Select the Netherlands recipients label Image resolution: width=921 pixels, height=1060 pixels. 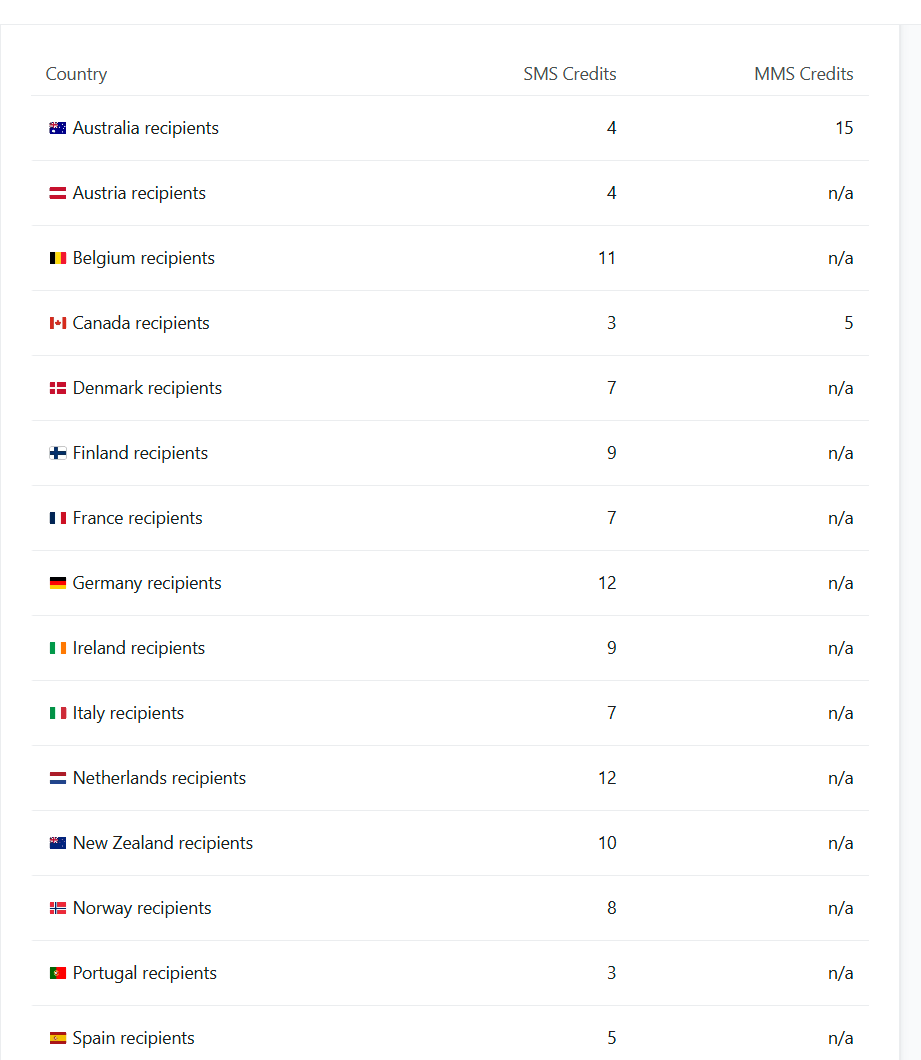point(159,778)
